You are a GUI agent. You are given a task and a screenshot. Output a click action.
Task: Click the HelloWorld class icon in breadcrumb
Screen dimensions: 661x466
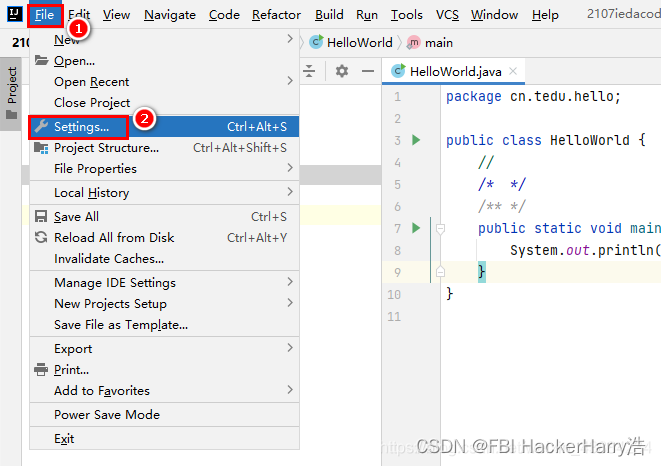click(316, 42)
